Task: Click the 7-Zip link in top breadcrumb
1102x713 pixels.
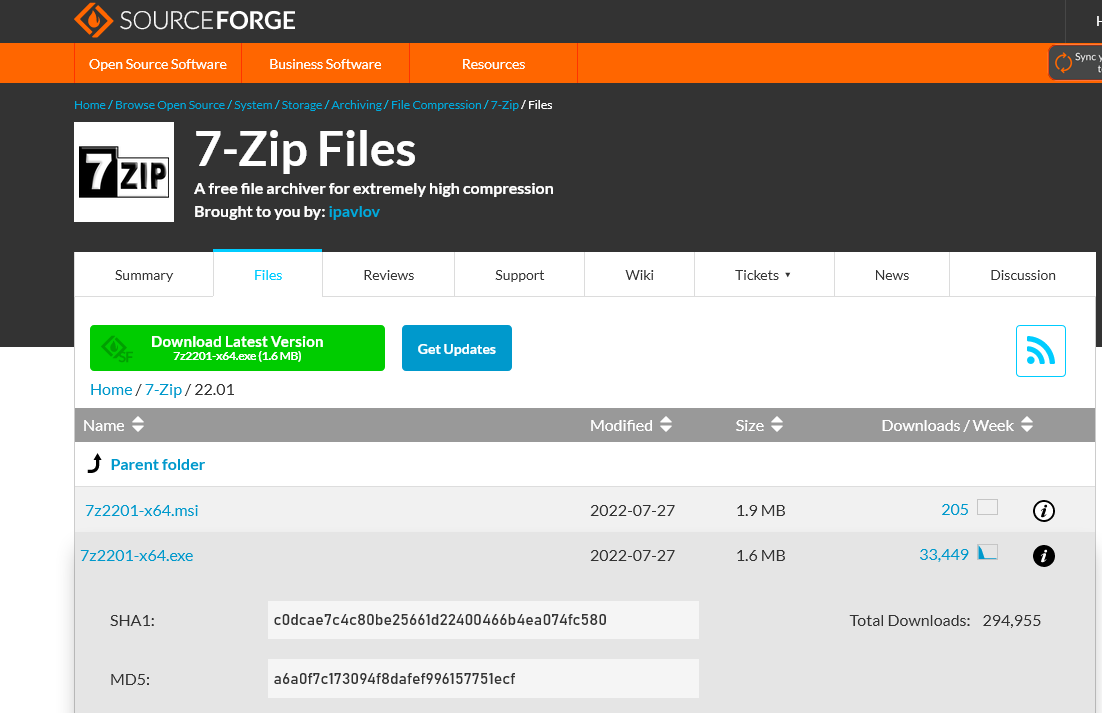Action: click(505, 105)
